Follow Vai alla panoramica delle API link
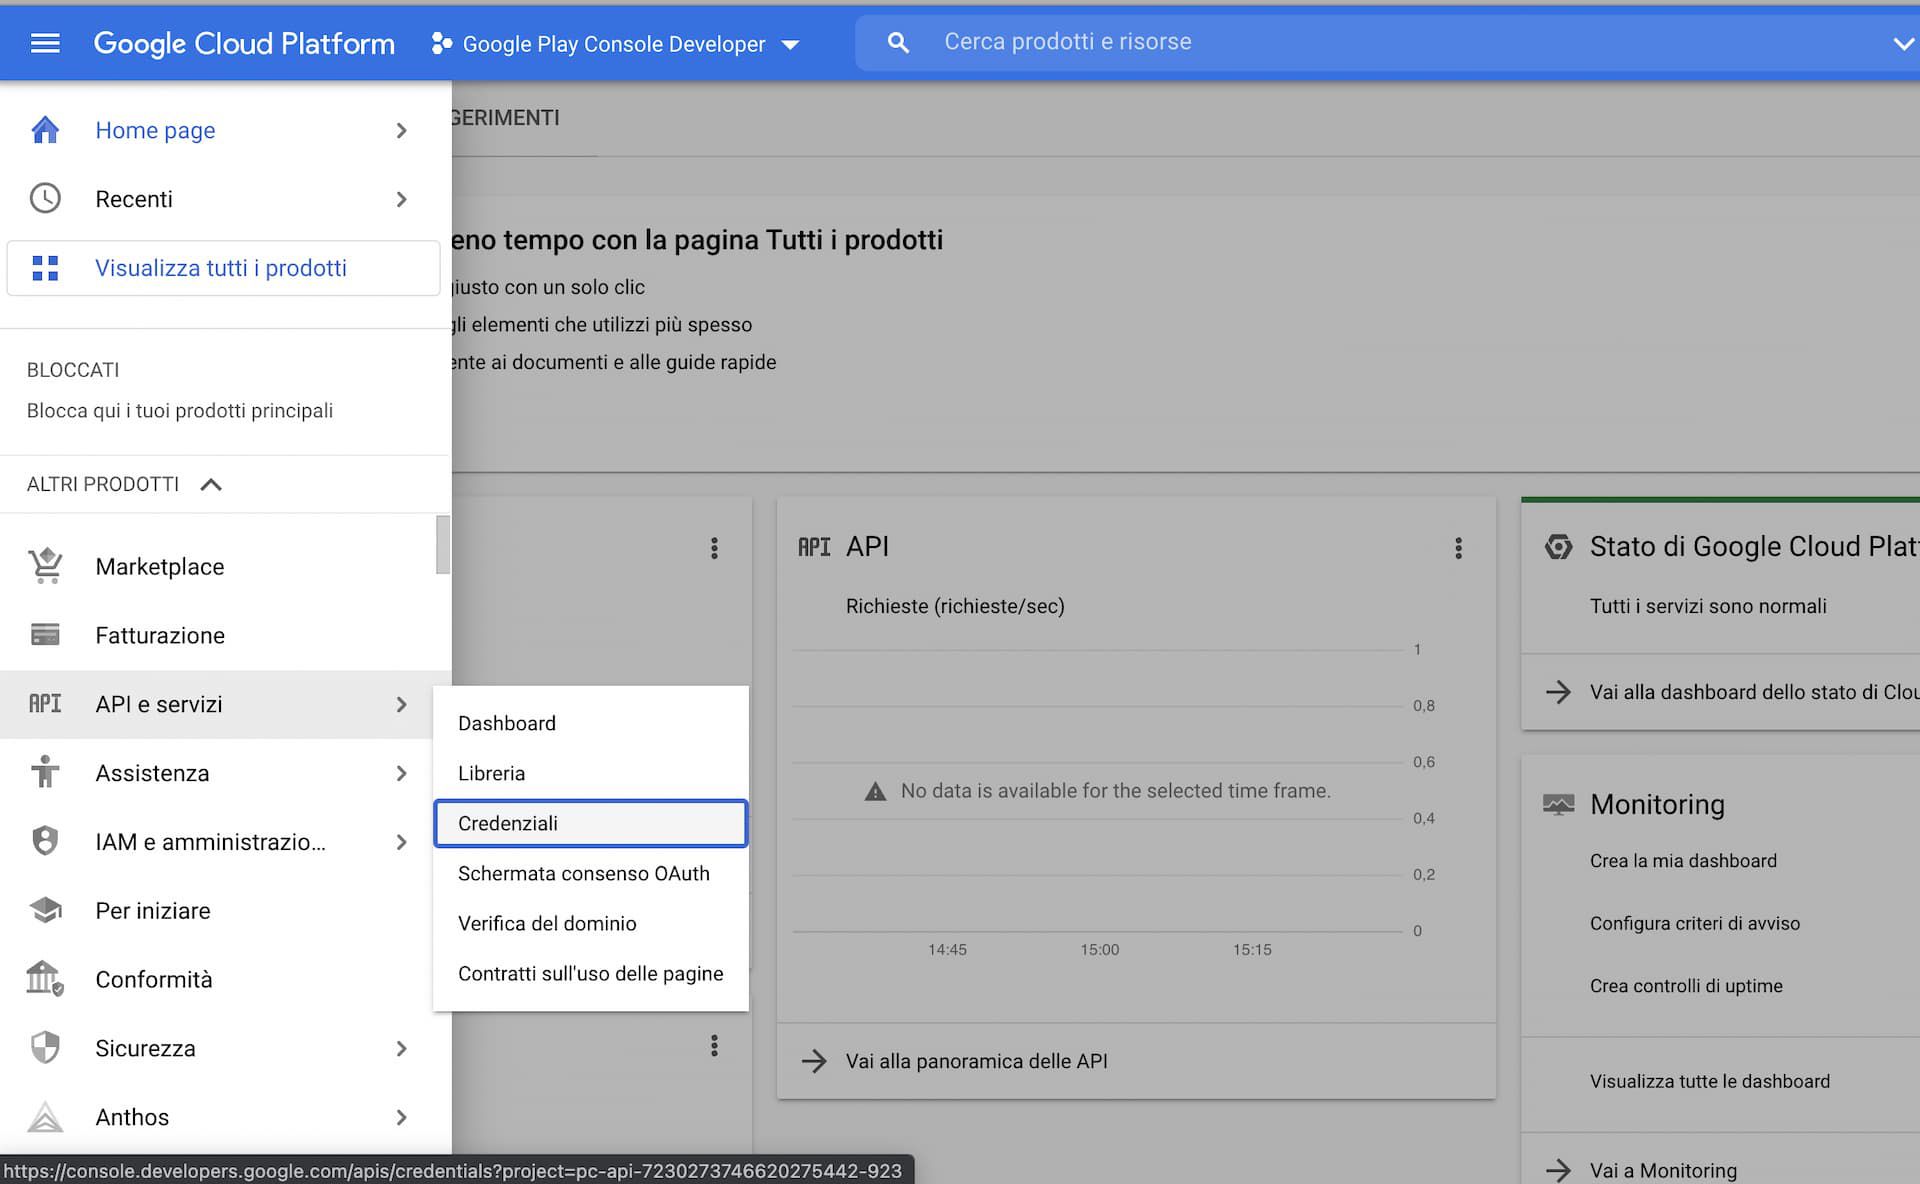This screenshot has width=1920, height=1184. [x=976, y=1061]
